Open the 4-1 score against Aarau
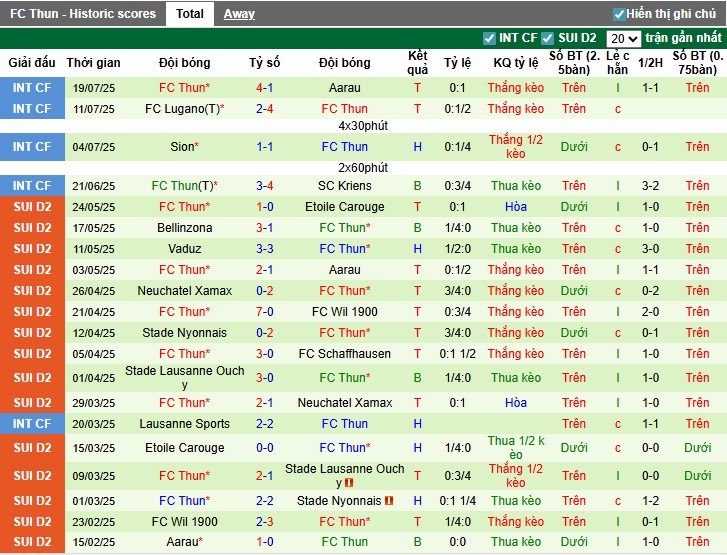 pos(264,88)
